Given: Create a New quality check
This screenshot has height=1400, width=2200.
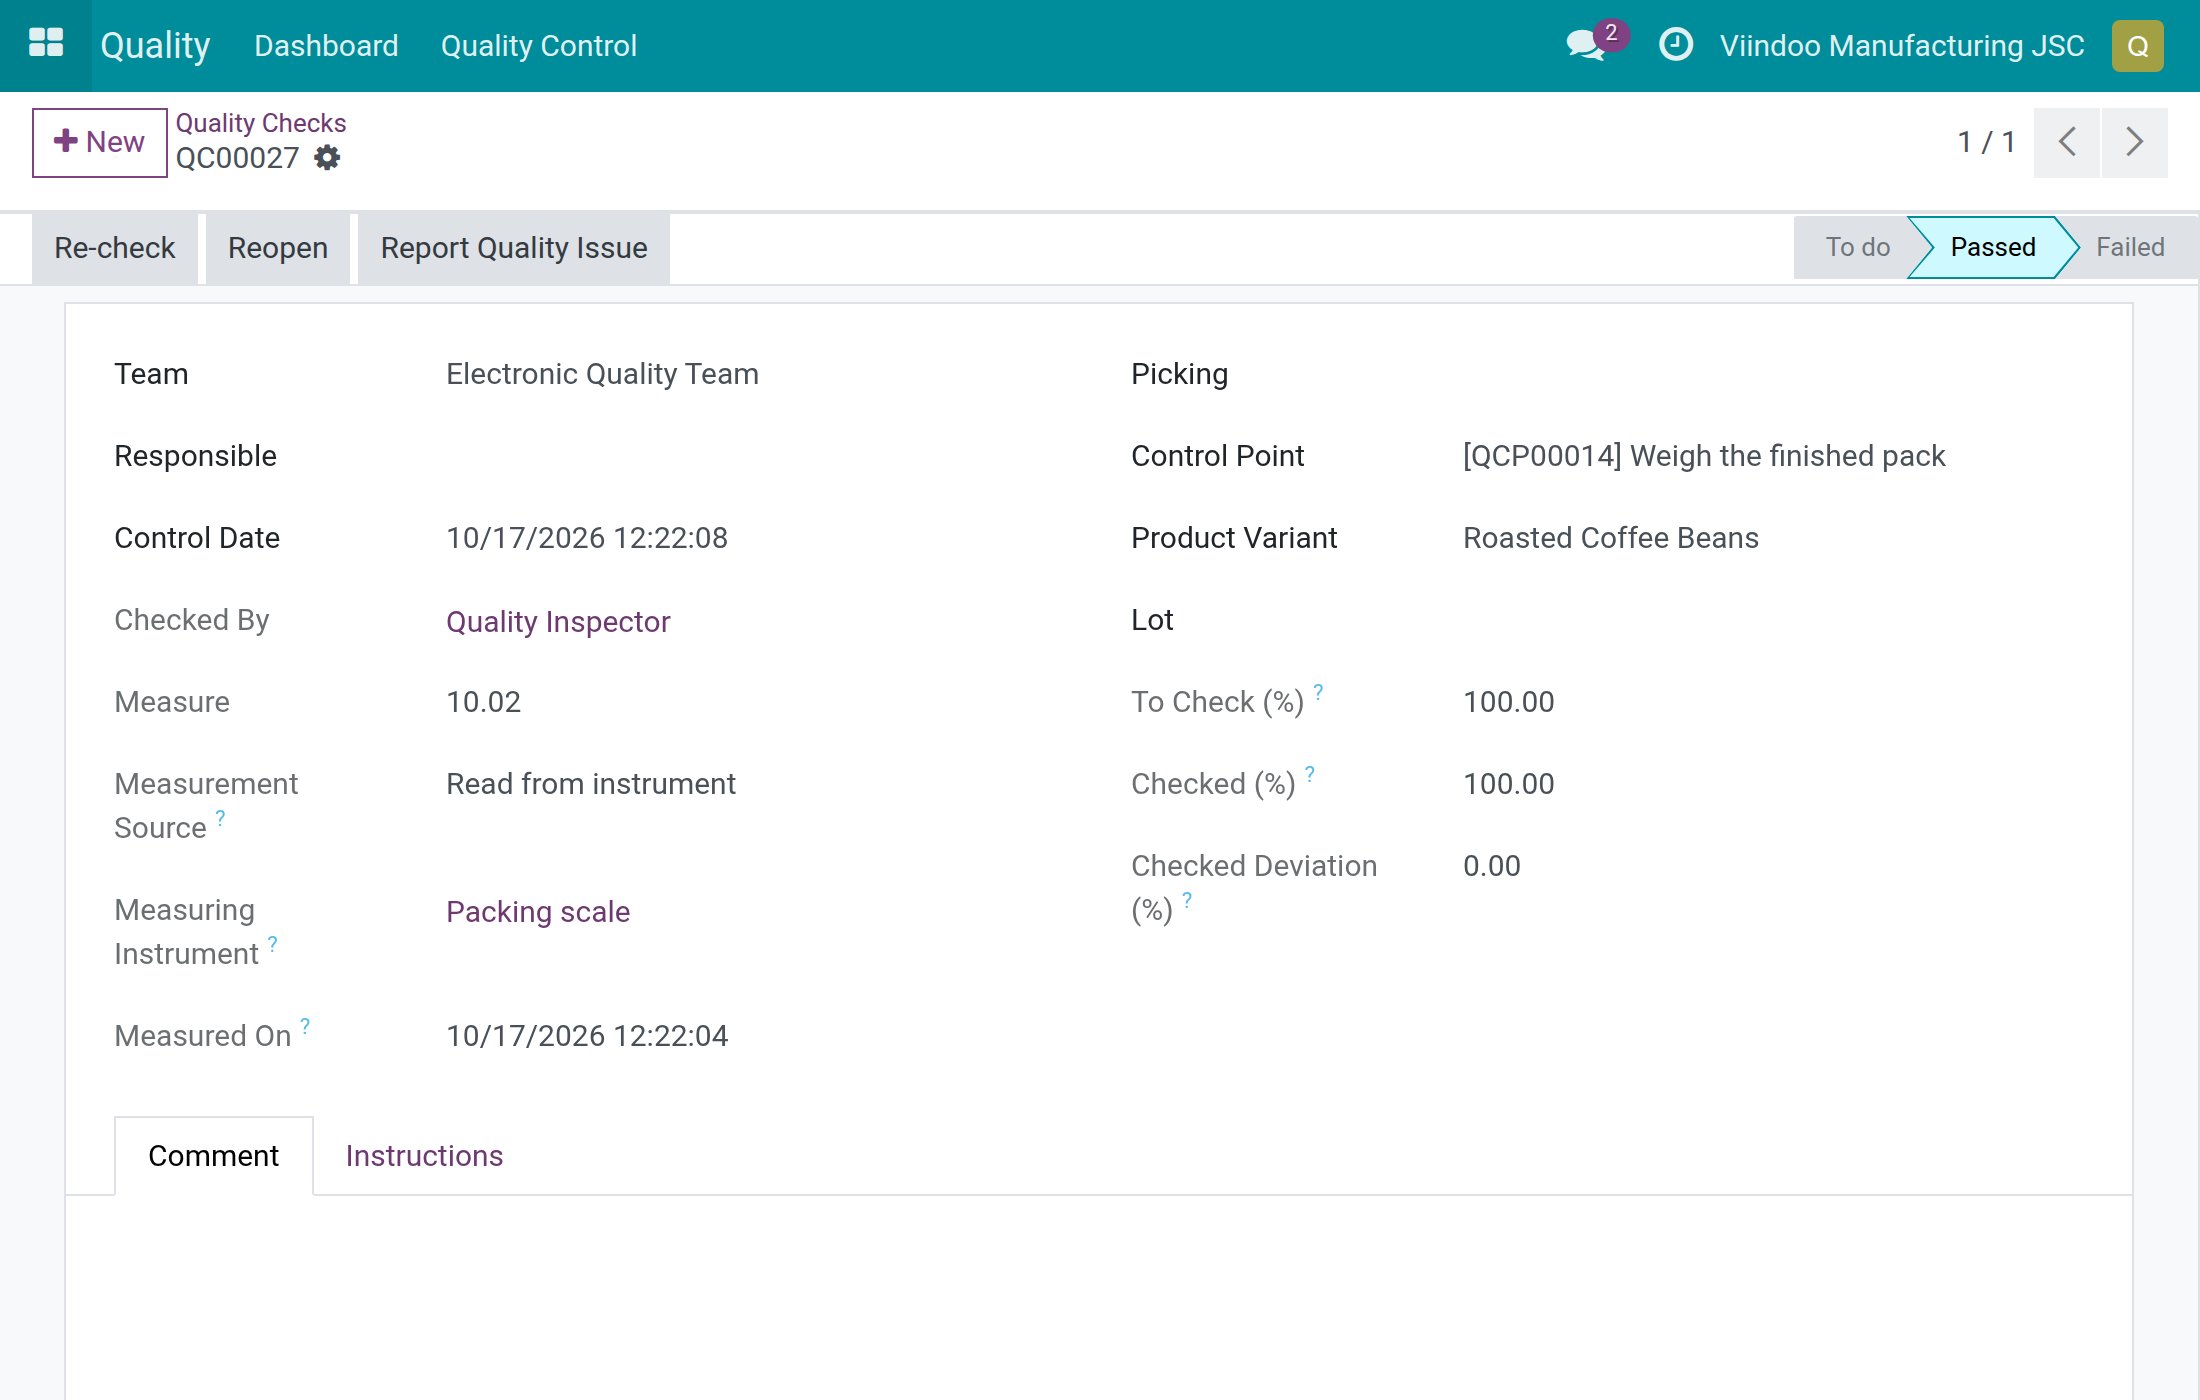Looking at the screenshot, I should click(99, 142).
